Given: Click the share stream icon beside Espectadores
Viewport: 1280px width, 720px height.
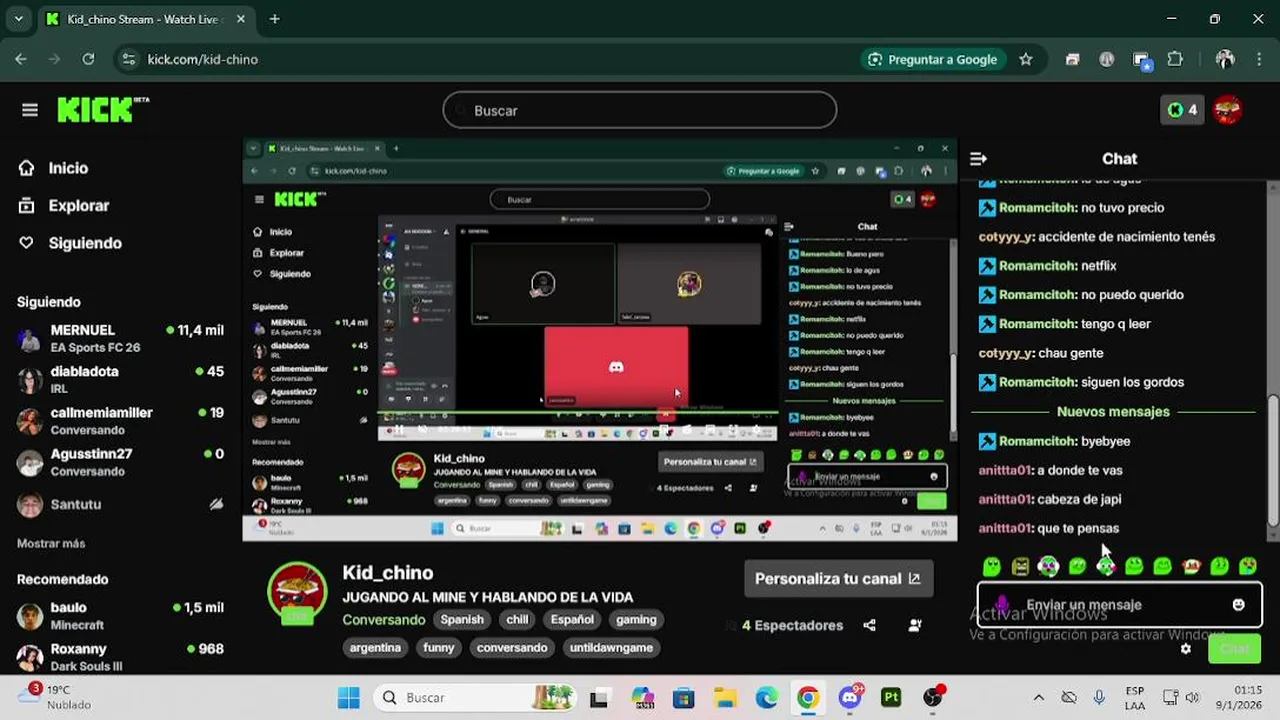Looking at the screenshot, I should pos(869,625).
